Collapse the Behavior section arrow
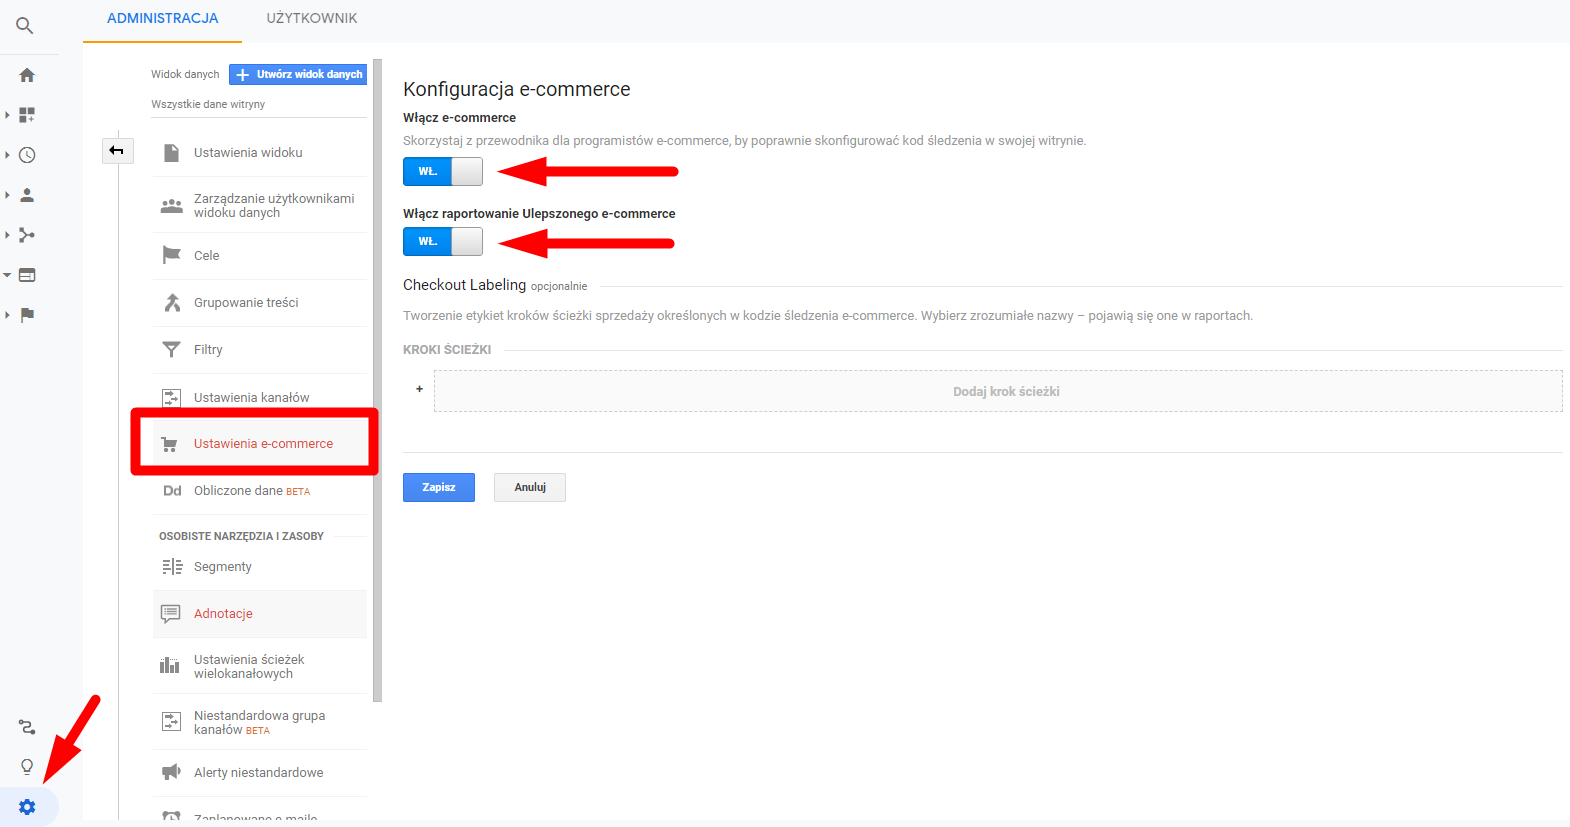 coord(7,275)
